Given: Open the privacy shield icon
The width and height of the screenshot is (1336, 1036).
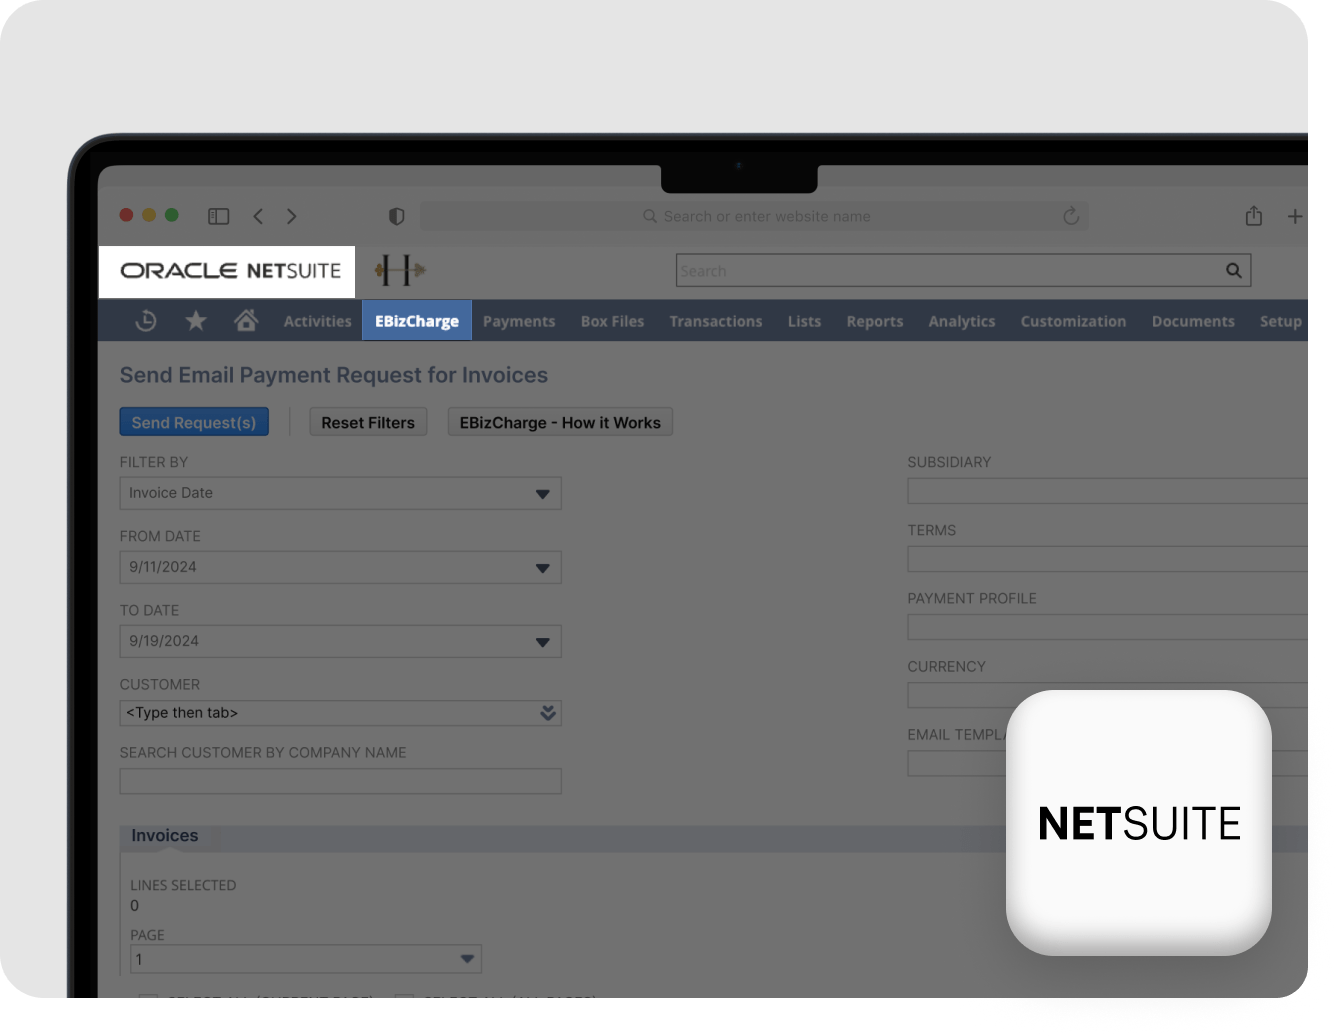Looking at the screenshot, I should pyautogui.click(x=397, y=216).
